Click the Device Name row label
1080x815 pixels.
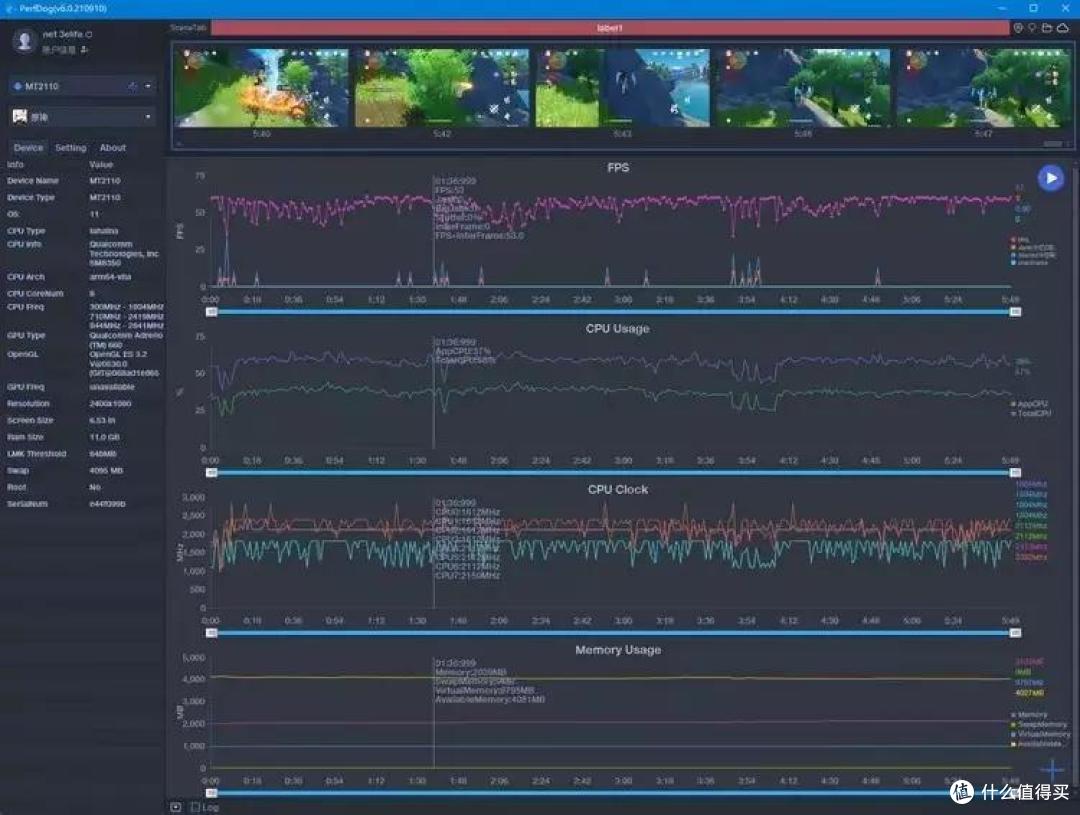[32, 180]
